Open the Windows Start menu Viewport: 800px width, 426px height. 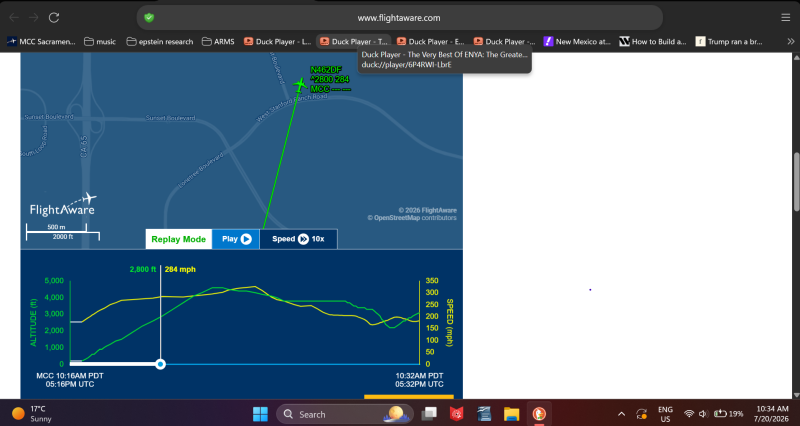click(260, 414)
